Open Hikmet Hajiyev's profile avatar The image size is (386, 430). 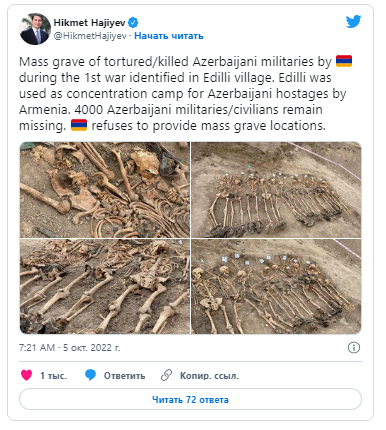pyautogui.click(x=35, y=29)
